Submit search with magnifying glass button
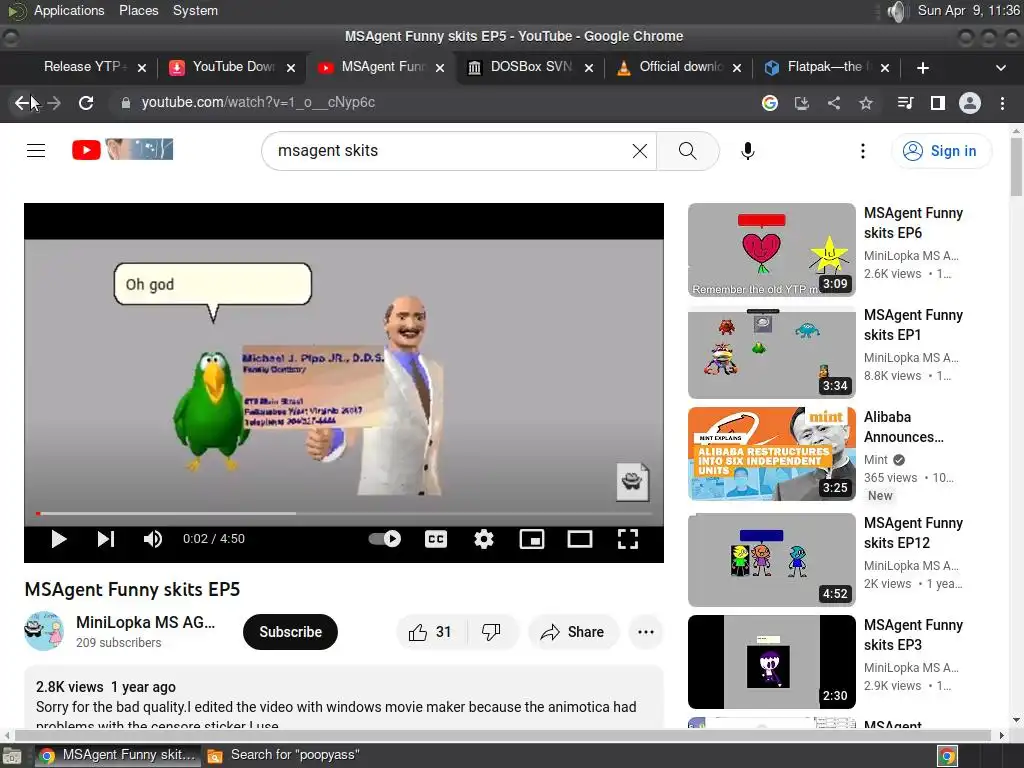 tap(688, 151)
